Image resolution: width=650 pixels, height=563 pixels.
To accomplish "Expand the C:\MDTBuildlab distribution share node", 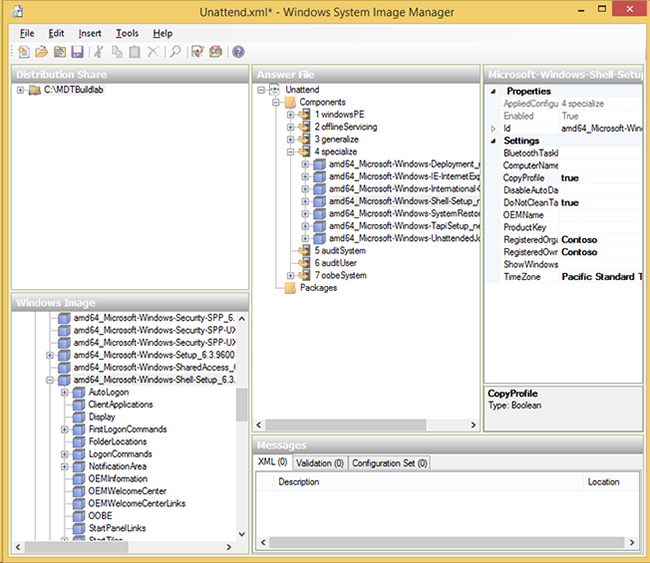I will coord(21,91).
